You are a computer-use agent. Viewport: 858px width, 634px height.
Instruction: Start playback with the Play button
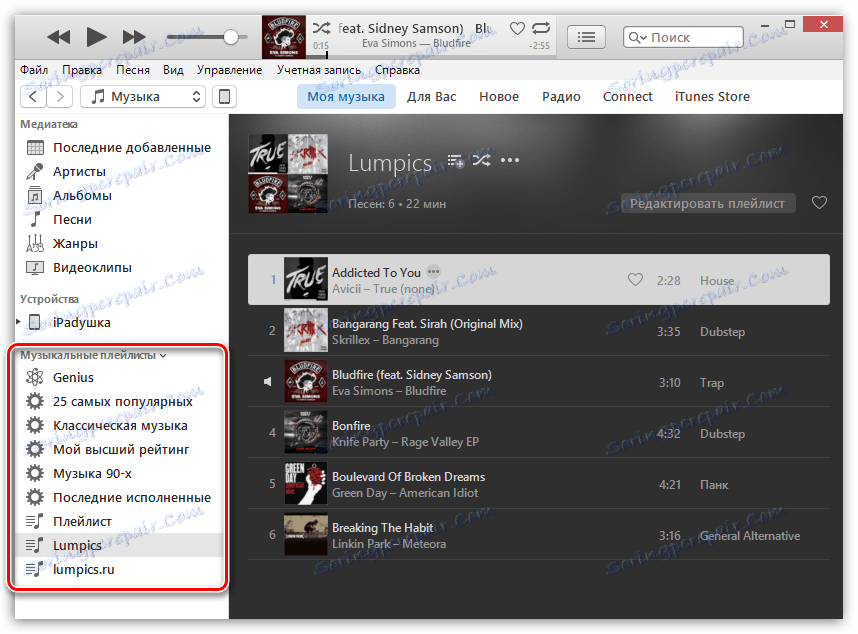coord(97,37)
